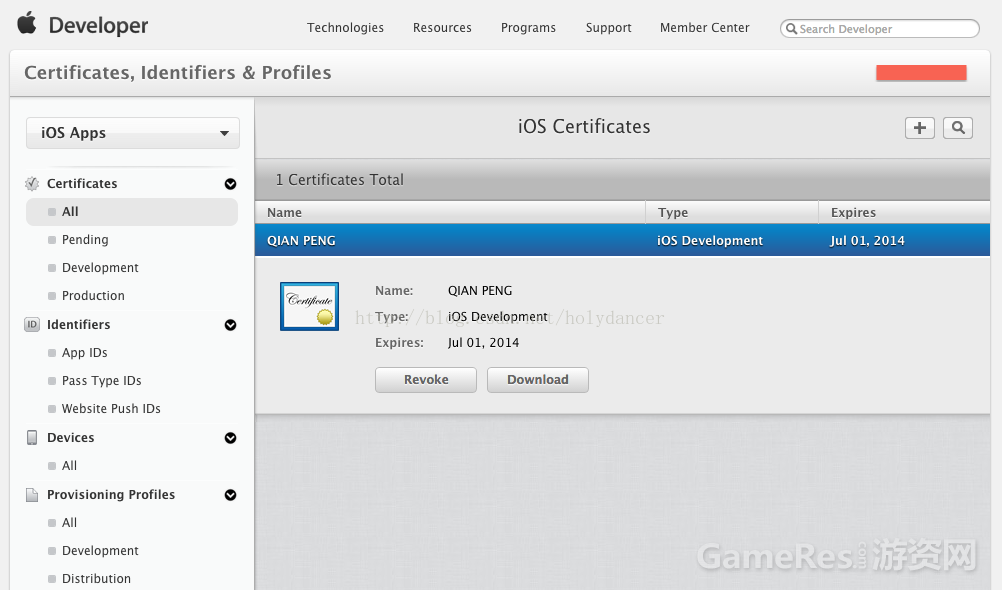Select All under Devices
Image resolution: width=1002 pixels, height=590 pixels.
[x=69, y=466]
